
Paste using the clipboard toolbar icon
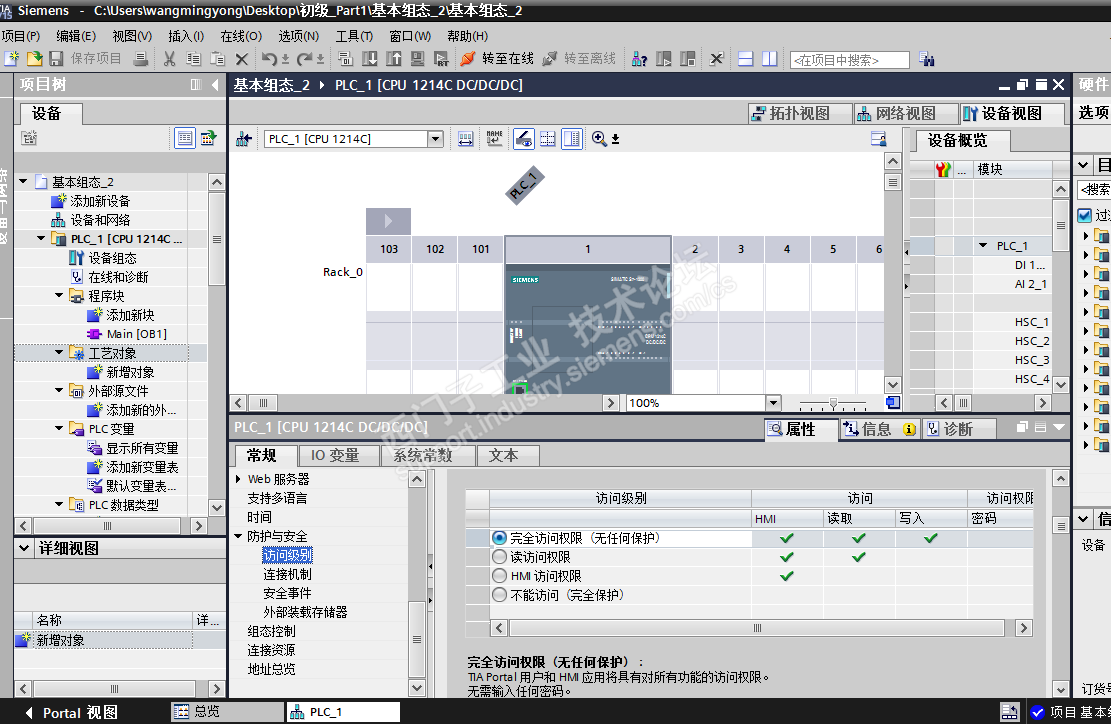[218, 59]
